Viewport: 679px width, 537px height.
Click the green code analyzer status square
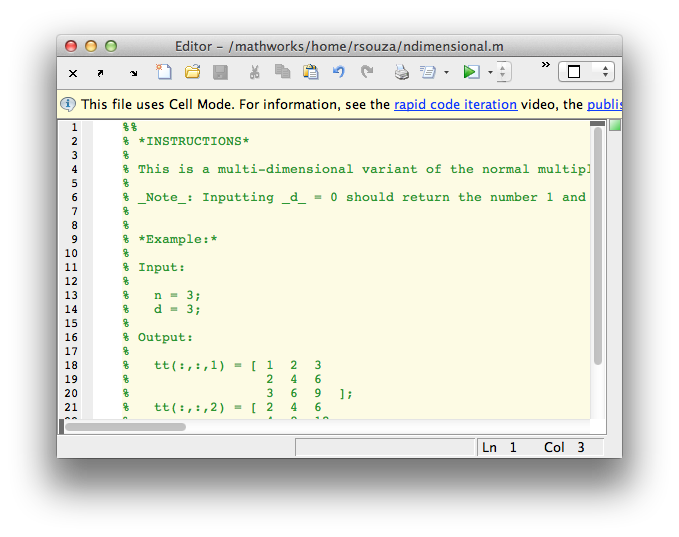[615, 125]
